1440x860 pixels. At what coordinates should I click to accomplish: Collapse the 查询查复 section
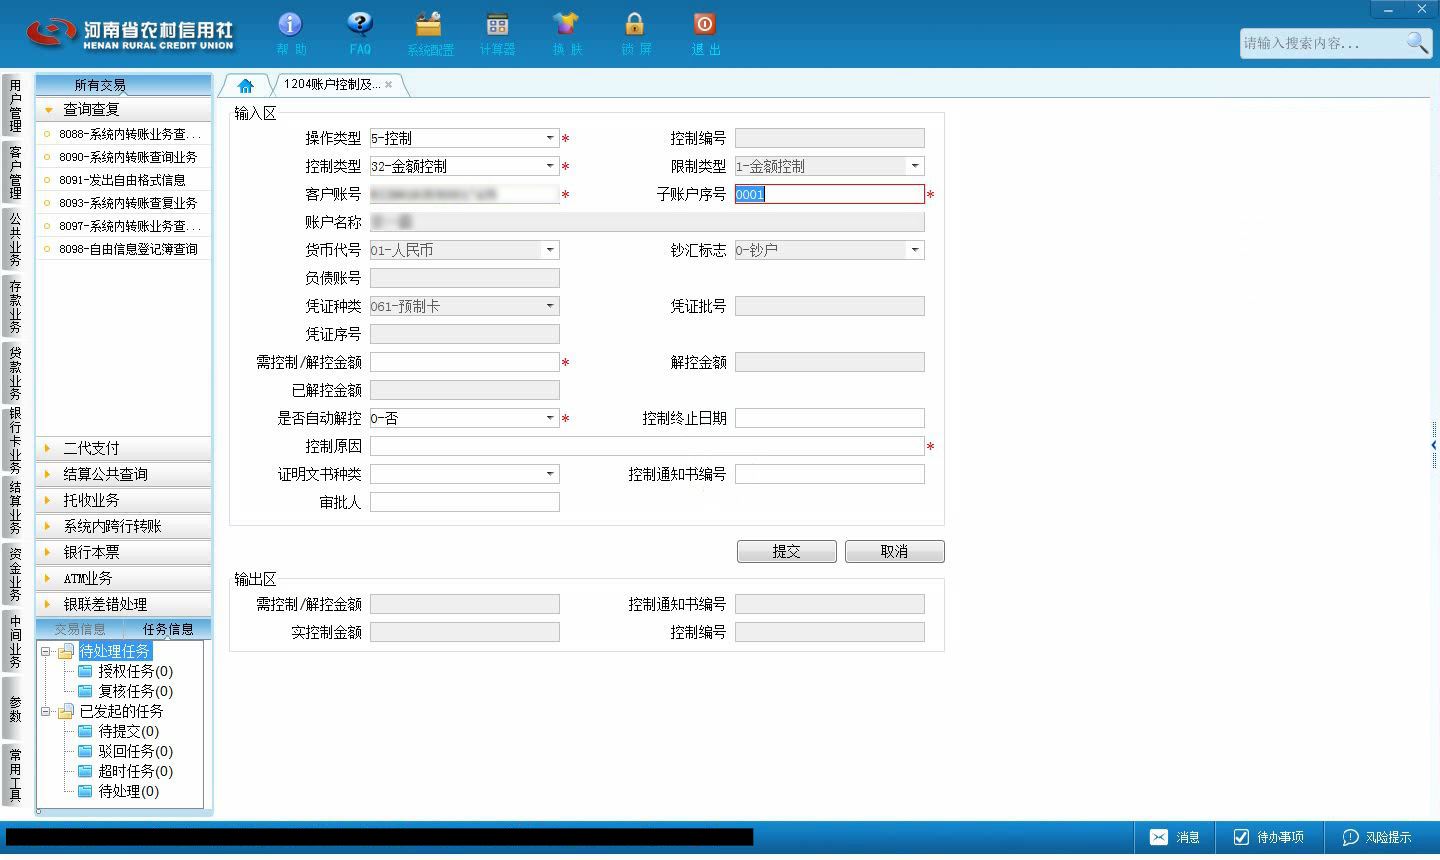pos(124,109)
